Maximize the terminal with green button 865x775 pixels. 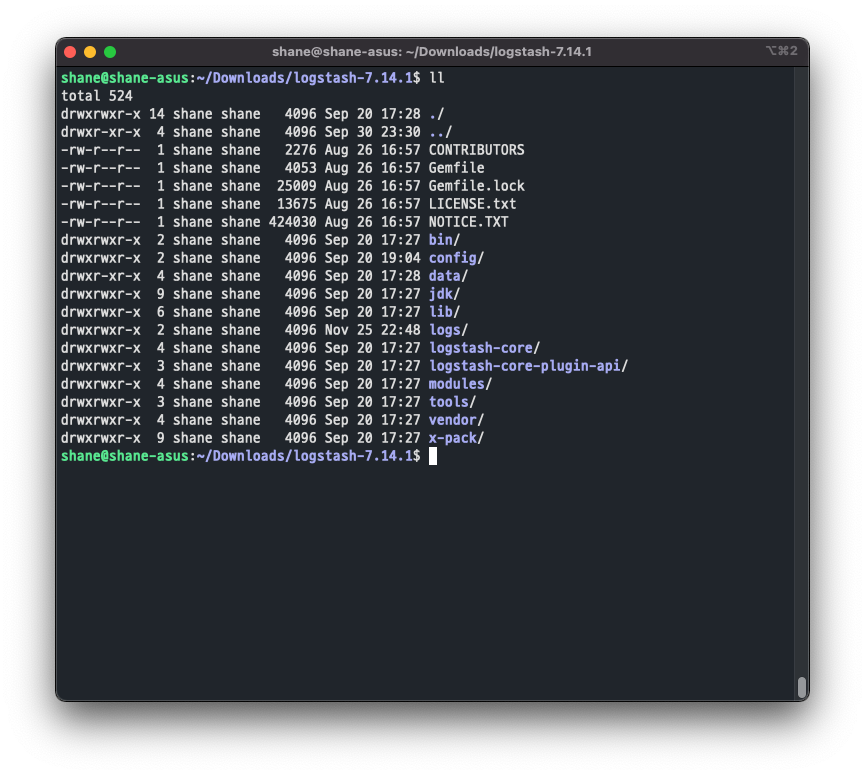point(110,52)
